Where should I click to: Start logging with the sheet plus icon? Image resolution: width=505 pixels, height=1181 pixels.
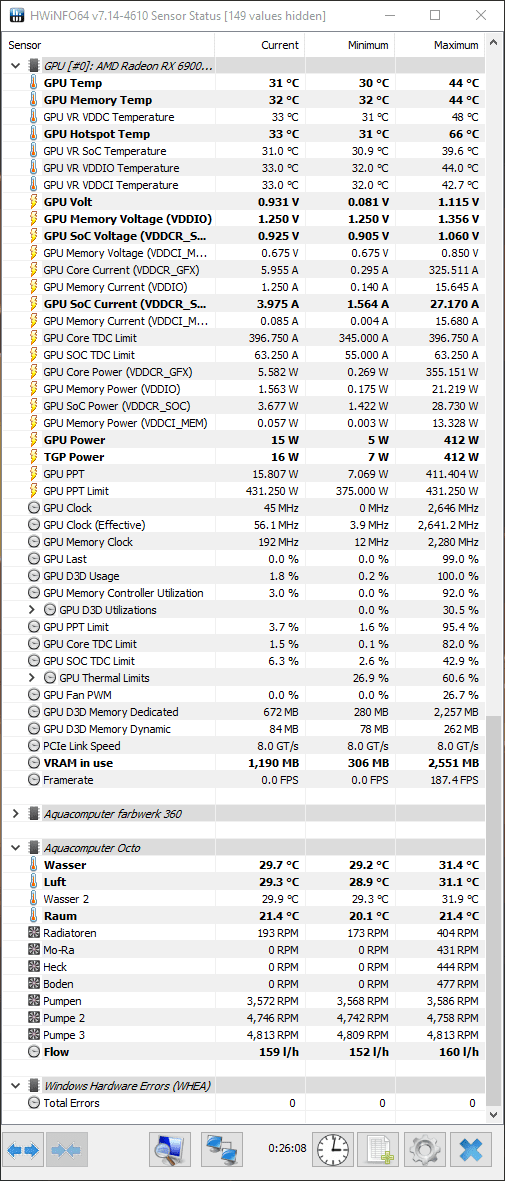[x=378, y=1150]
